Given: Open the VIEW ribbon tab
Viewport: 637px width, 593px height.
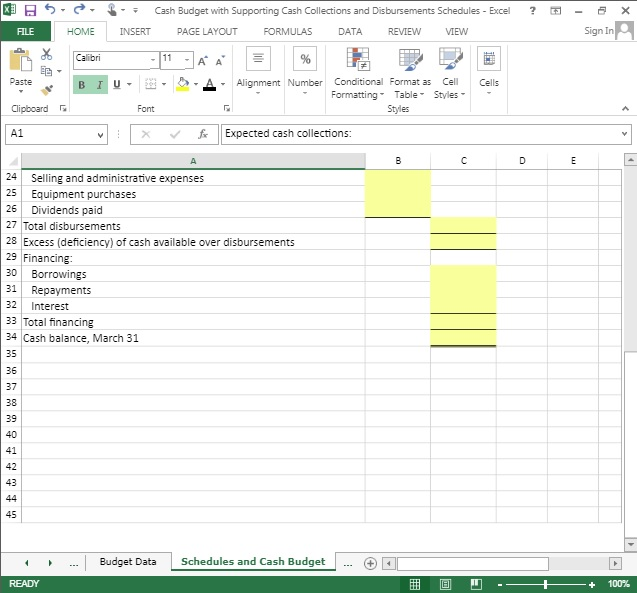Looking at the screenshot, I should (457, 32).
